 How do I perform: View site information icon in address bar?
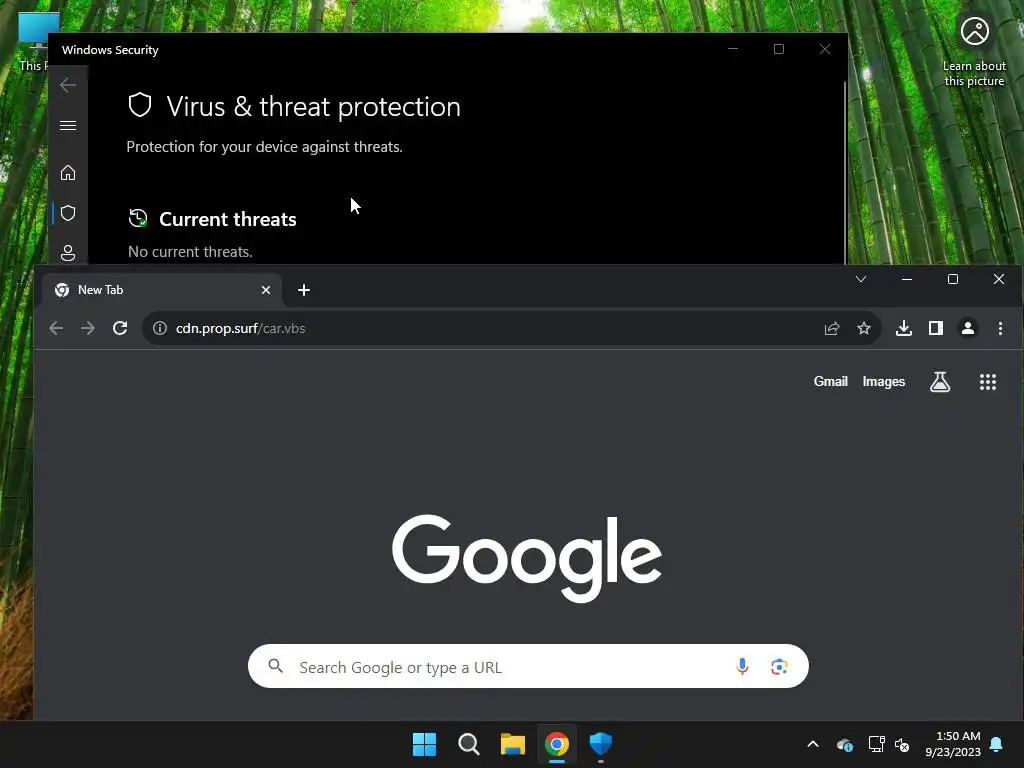pos(160,328)
